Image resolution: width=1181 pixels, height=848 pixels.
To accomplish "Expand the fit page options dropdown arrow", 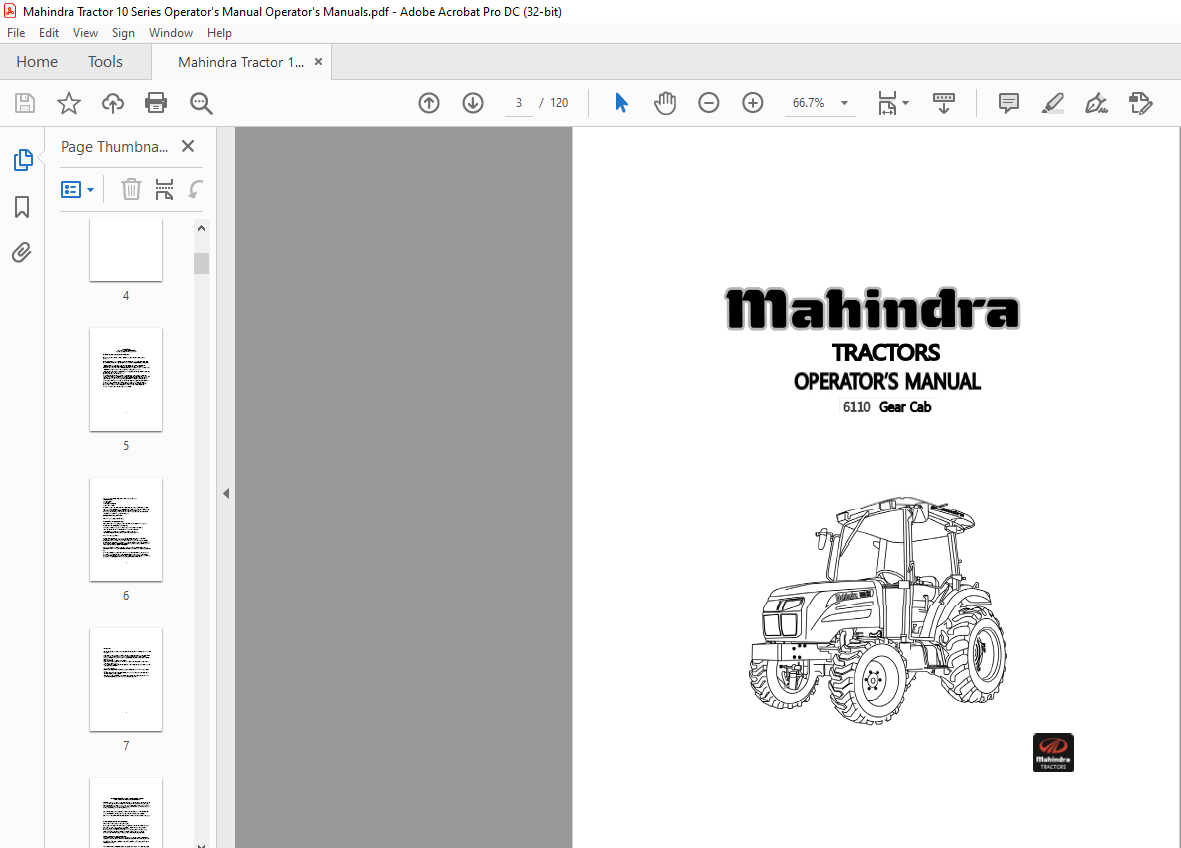I will pos(905,103).
